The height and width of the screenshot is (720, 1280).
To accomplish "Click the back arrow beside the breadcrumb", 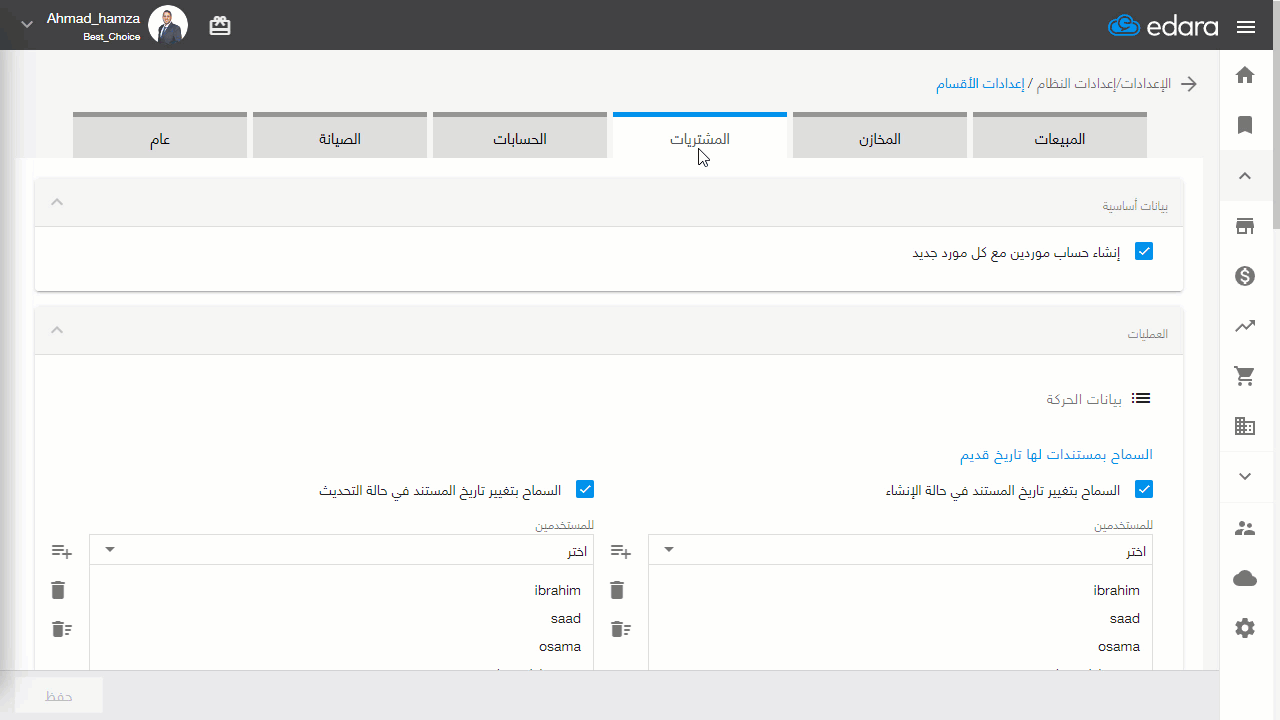I will click(x=1189, y=84).
